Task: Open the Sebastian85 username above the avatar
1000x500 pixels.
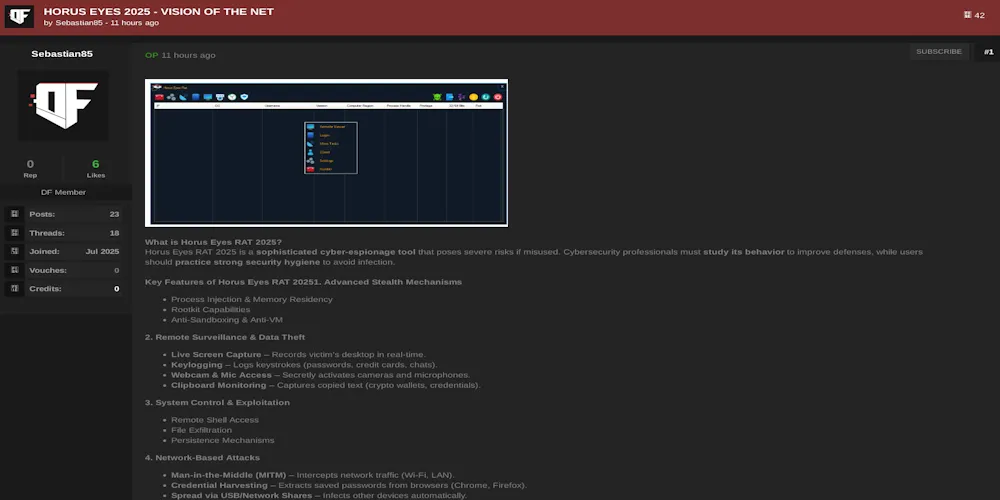Action: click(62, 54)
